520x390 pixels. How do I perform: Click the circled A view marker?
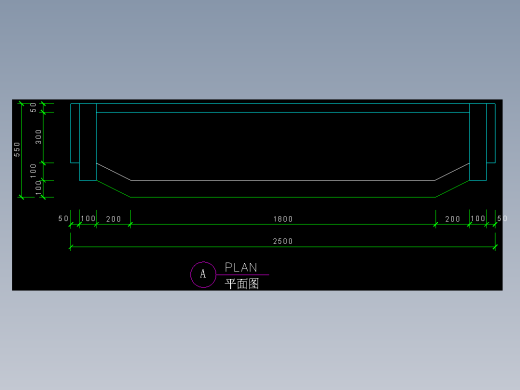203,275
